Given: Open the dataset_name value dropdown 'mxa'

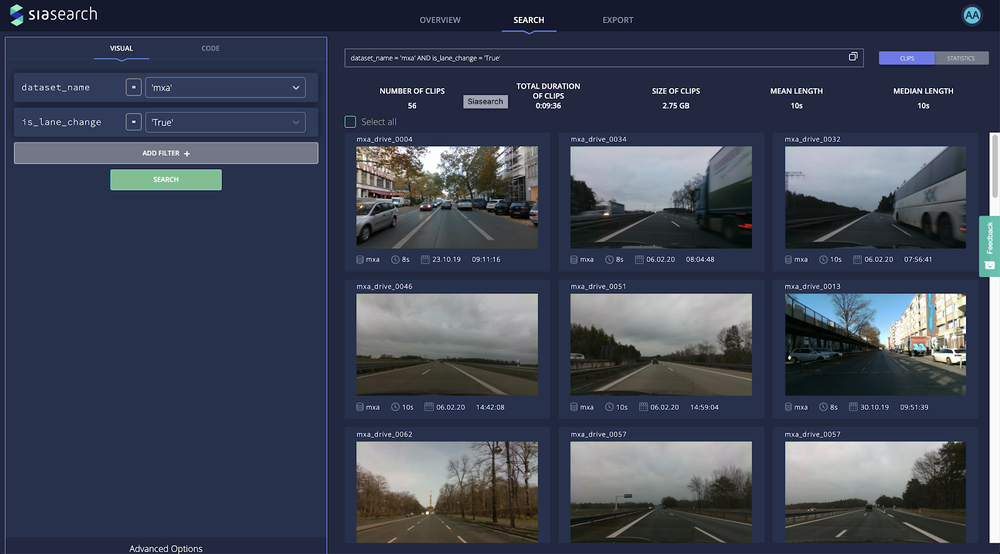Looking at the screenshot, I should coord(225,87).
